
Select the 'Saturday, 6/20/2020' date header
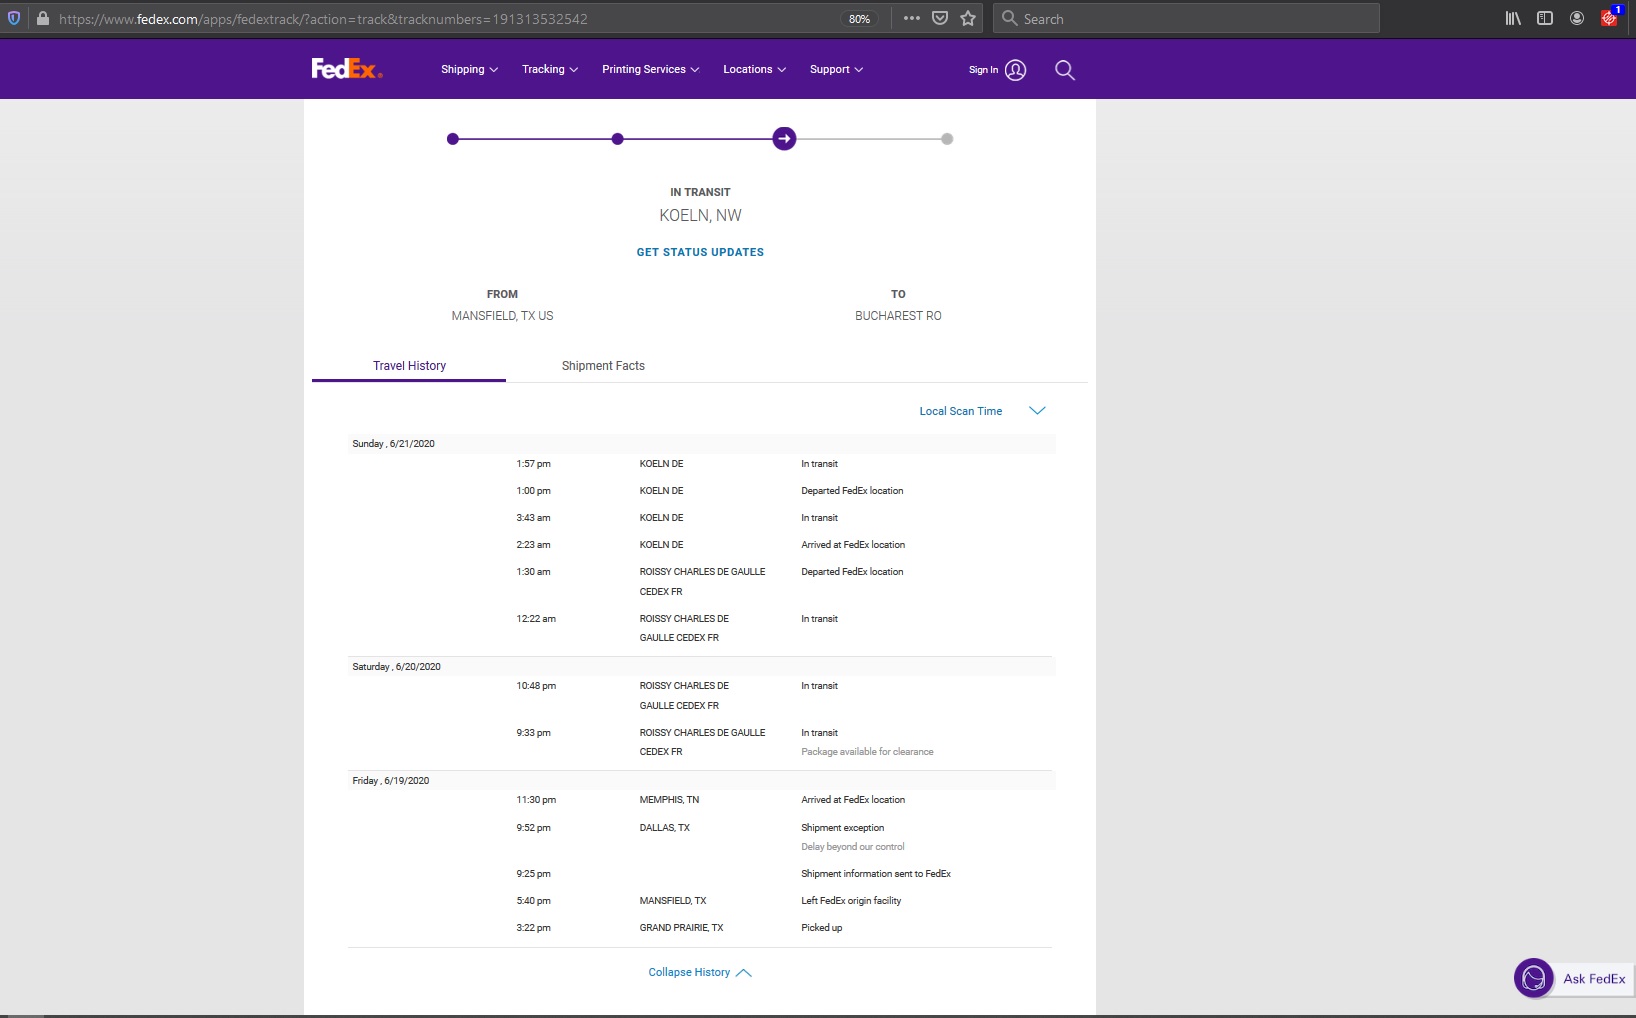(x=396, y=666)
